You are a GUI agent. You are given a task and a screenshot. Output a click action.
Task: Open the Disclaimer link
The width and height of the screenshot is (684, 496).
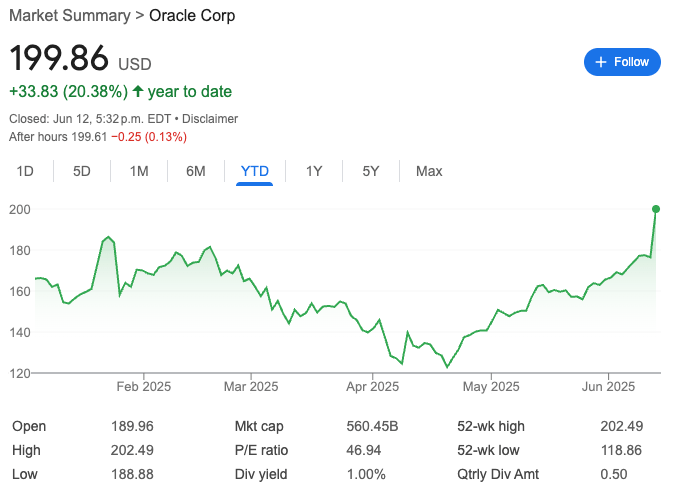[x=210, y=119]
